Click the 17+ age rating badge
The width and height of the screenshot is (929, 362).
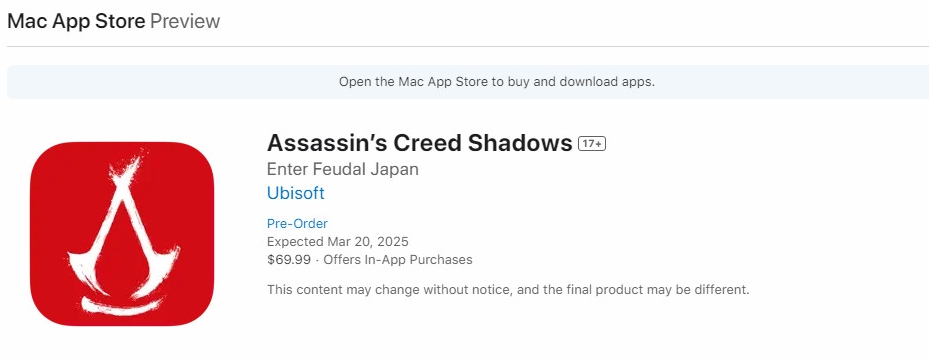pyautogui.click(x=592, y=144)
